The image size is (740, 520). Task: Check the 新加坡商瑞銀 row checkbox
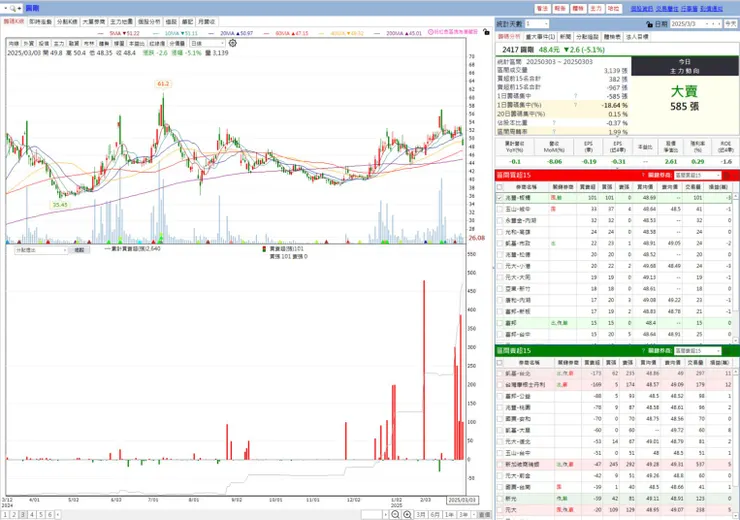[500, 464]
